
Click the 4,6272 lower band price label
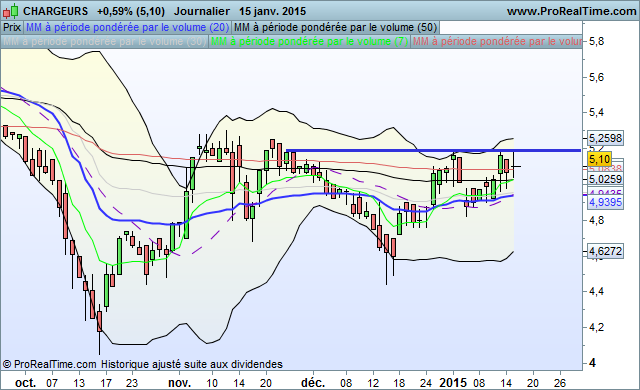pos(606,251)
